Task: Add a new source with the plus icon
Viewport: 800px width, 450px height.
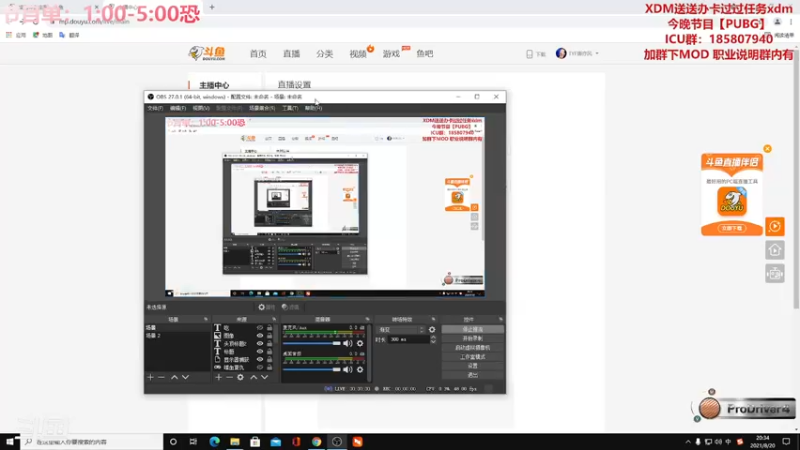Action: (218, 377)
